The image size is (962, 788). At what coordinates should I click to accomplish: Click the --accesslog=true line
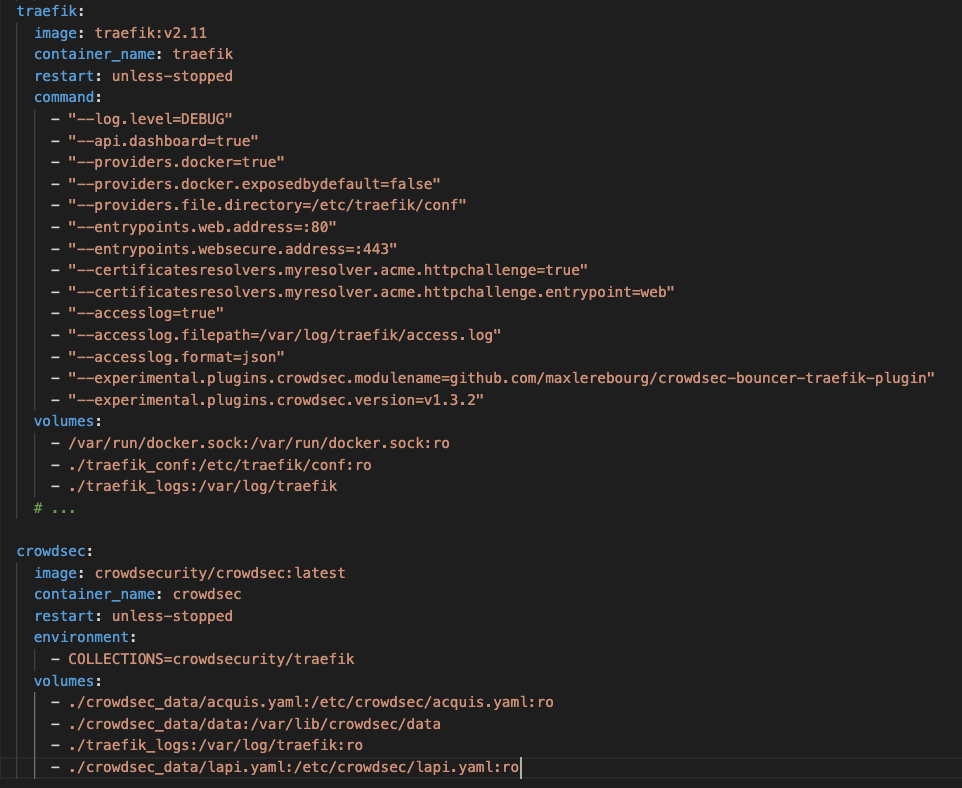(137, 313)
